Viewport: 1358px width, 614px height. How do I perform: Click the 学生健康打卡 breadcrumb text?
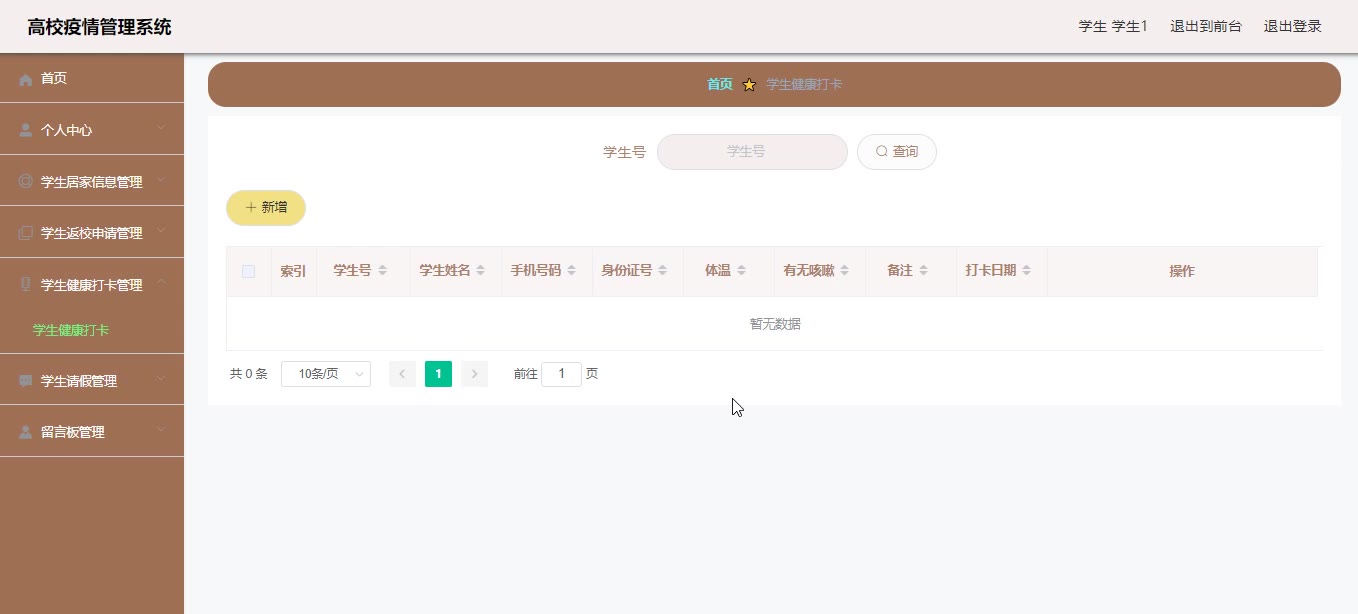tap(804, 84)
